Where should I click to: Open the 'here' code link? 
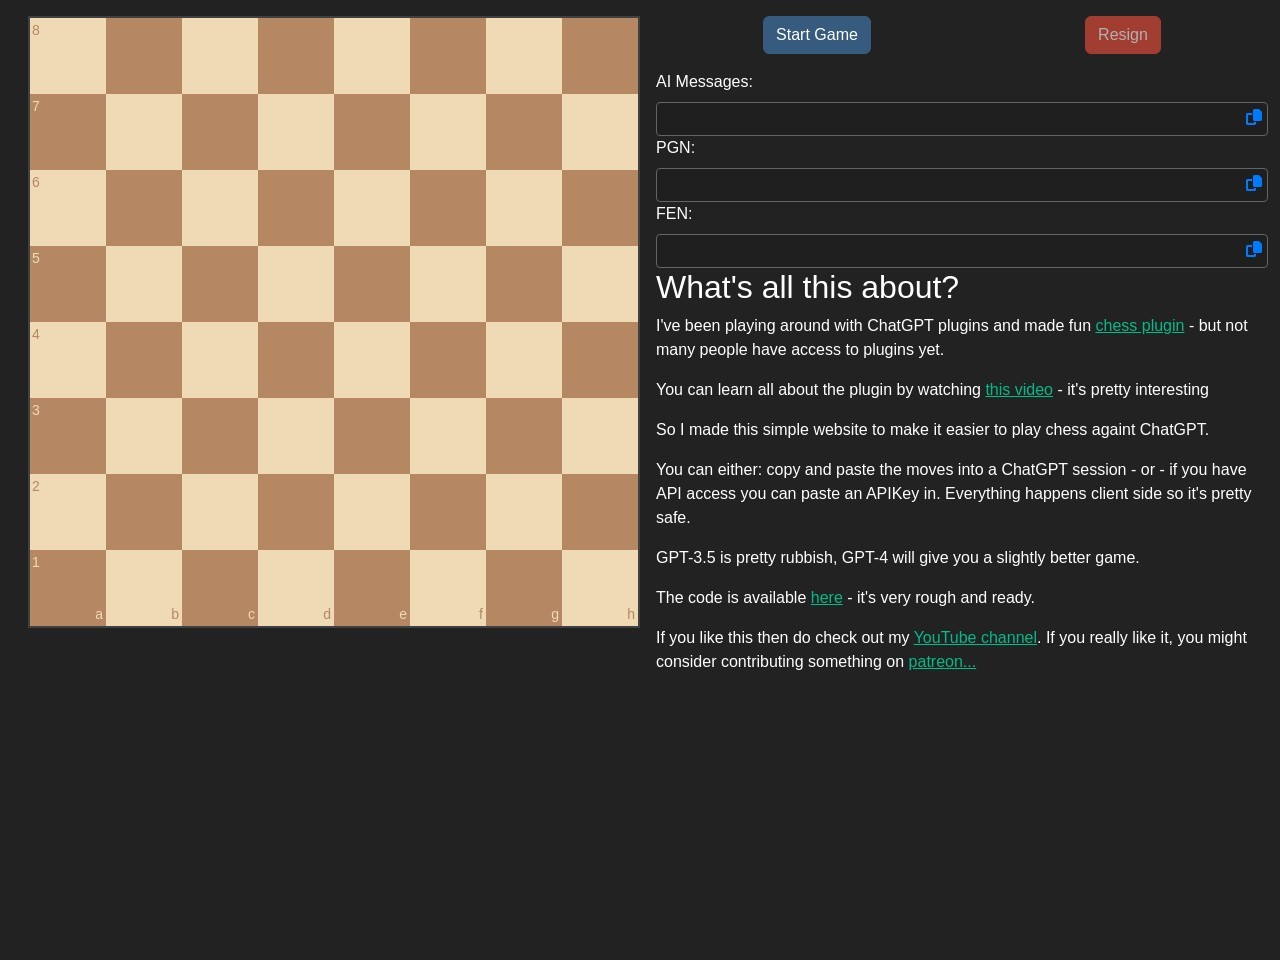(x=827, y=598)
